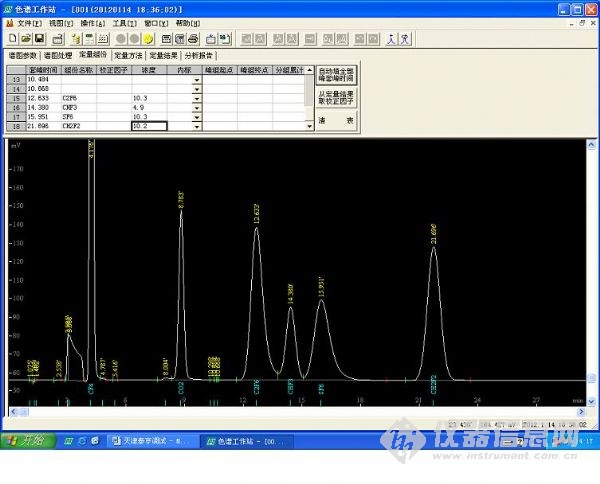The image size is (600, 484).
Task: Click the concentration cell 10.2 in row 18
Action: [x=149, y=126]
